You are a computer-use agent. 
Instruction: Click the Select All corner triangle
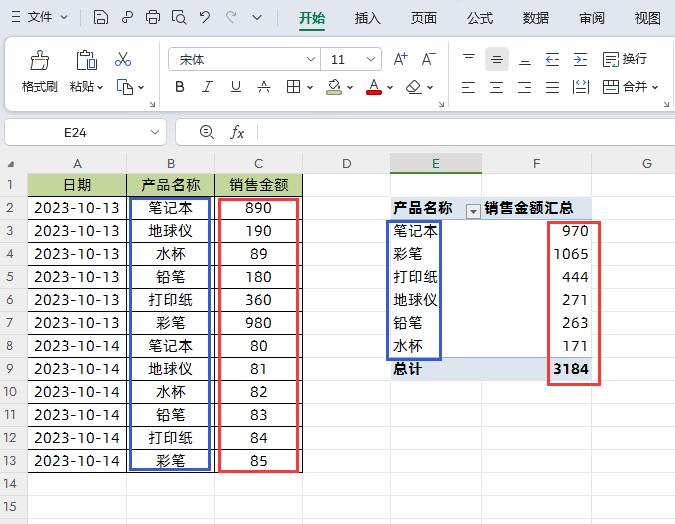[11, 164]
